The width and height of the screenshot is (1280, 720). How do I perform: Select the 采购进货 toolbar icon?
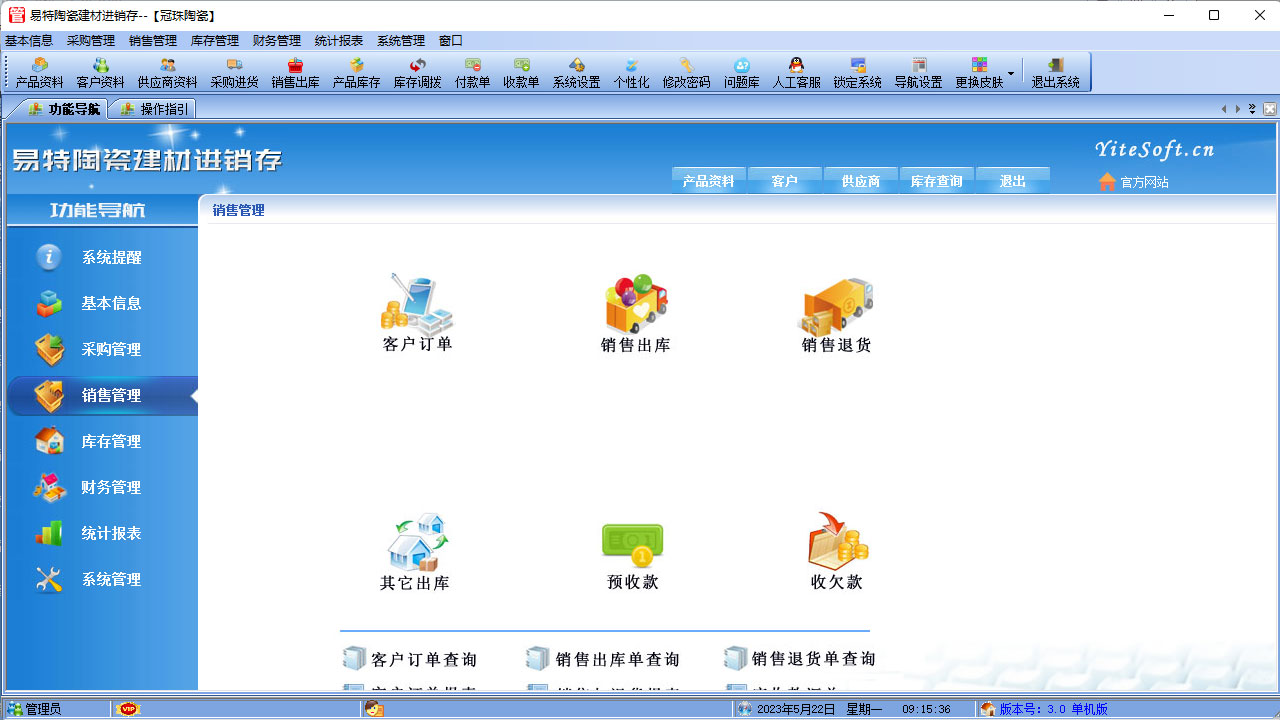[234, 72]
